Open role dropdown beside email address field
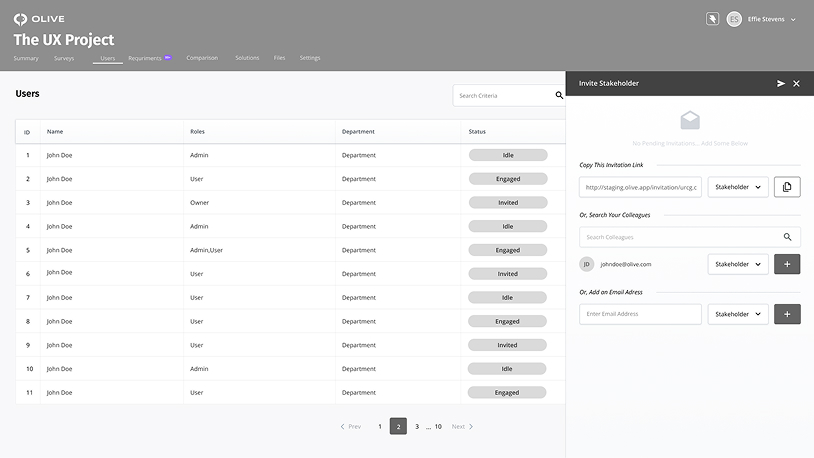Screen dimensions: 814x458 738,314
